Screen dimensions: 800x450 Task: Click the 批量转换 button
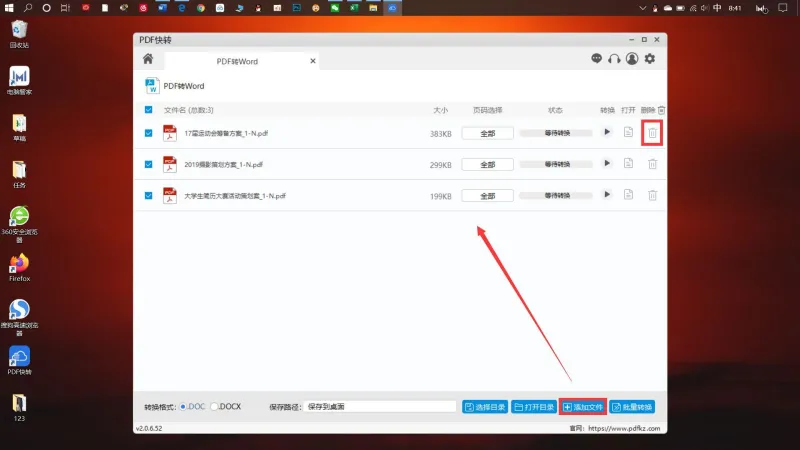tap(632, 407)
